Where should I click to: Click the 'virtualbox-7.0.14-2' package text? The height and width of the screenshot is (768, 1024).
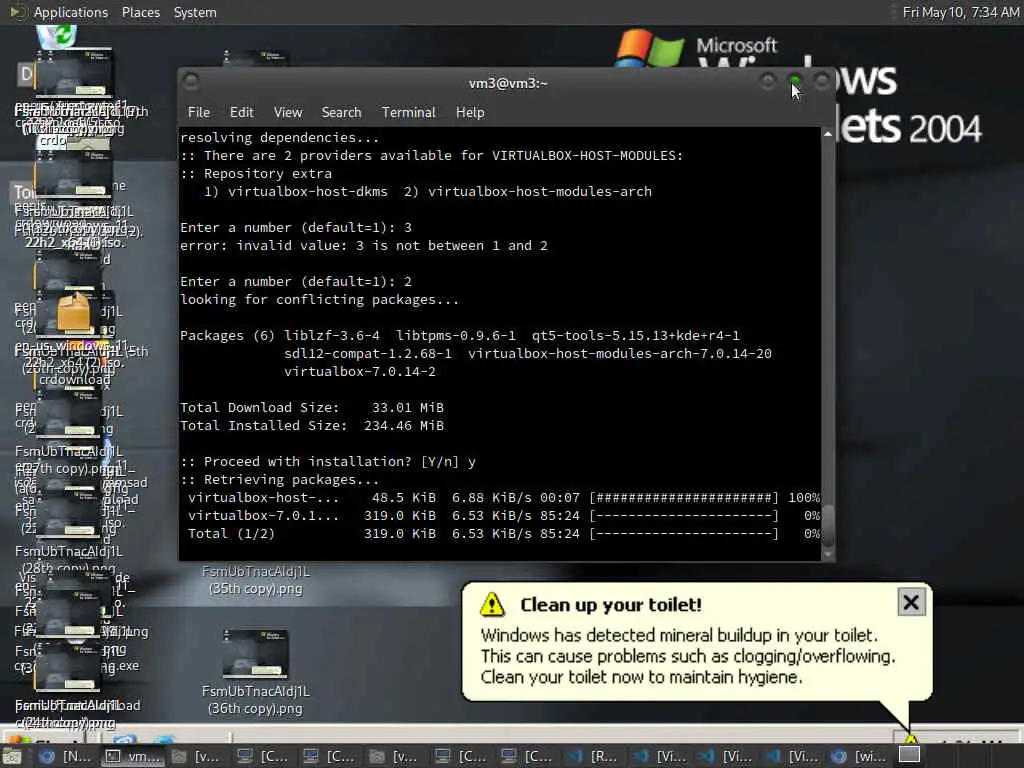[360, 372]
